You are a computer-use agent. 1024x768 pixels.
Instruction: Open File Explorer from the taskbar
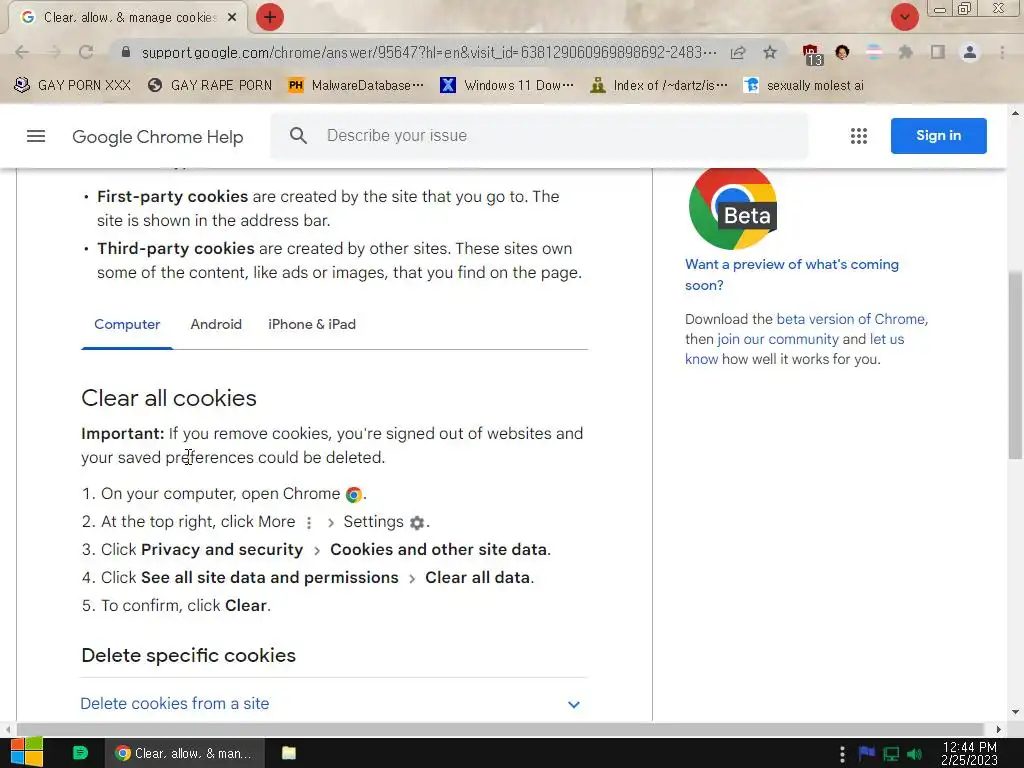point(289,753)
